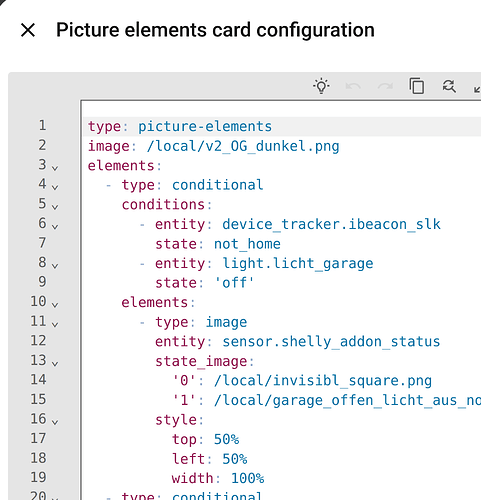The height and width of the screenshot is (500, 481).
Task: Click 'sensor.shelly_addon_status' entity value
Action: point(331,342)
